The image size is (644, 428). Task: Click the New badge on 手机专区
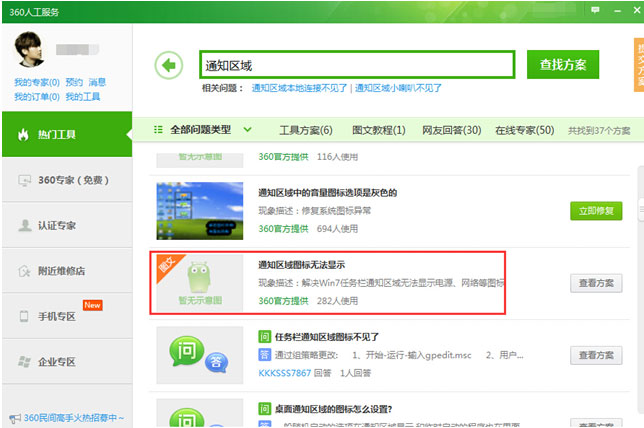tap(92, 305)
